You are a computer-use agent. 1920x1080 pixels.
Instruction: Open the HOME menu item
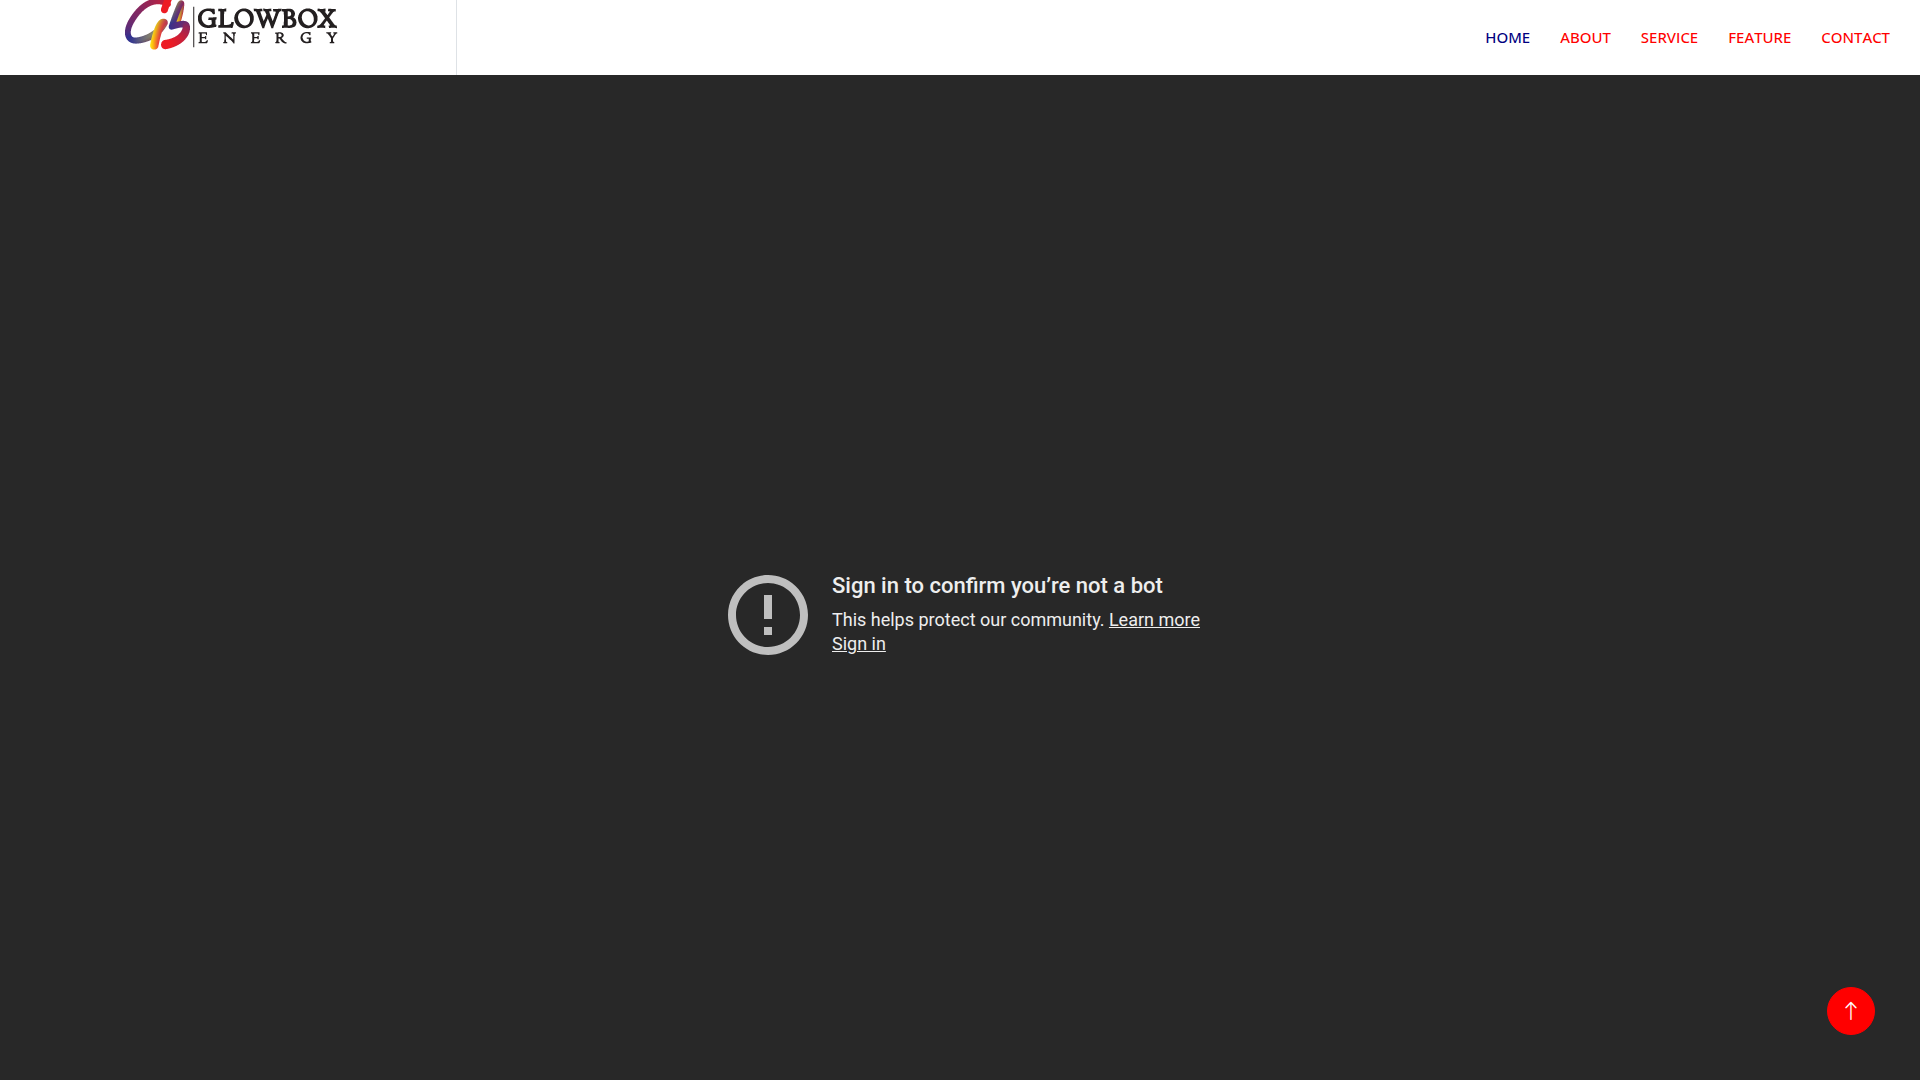click(x=1507, y=38)
